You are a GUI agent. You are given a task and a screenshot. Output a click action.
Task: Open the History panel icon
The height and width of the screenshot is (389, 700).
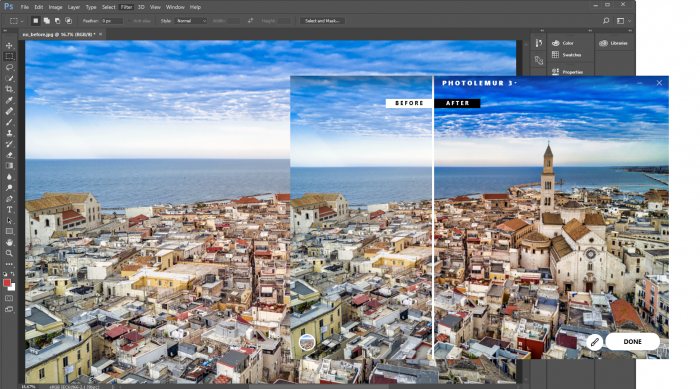tap(539, 43)
